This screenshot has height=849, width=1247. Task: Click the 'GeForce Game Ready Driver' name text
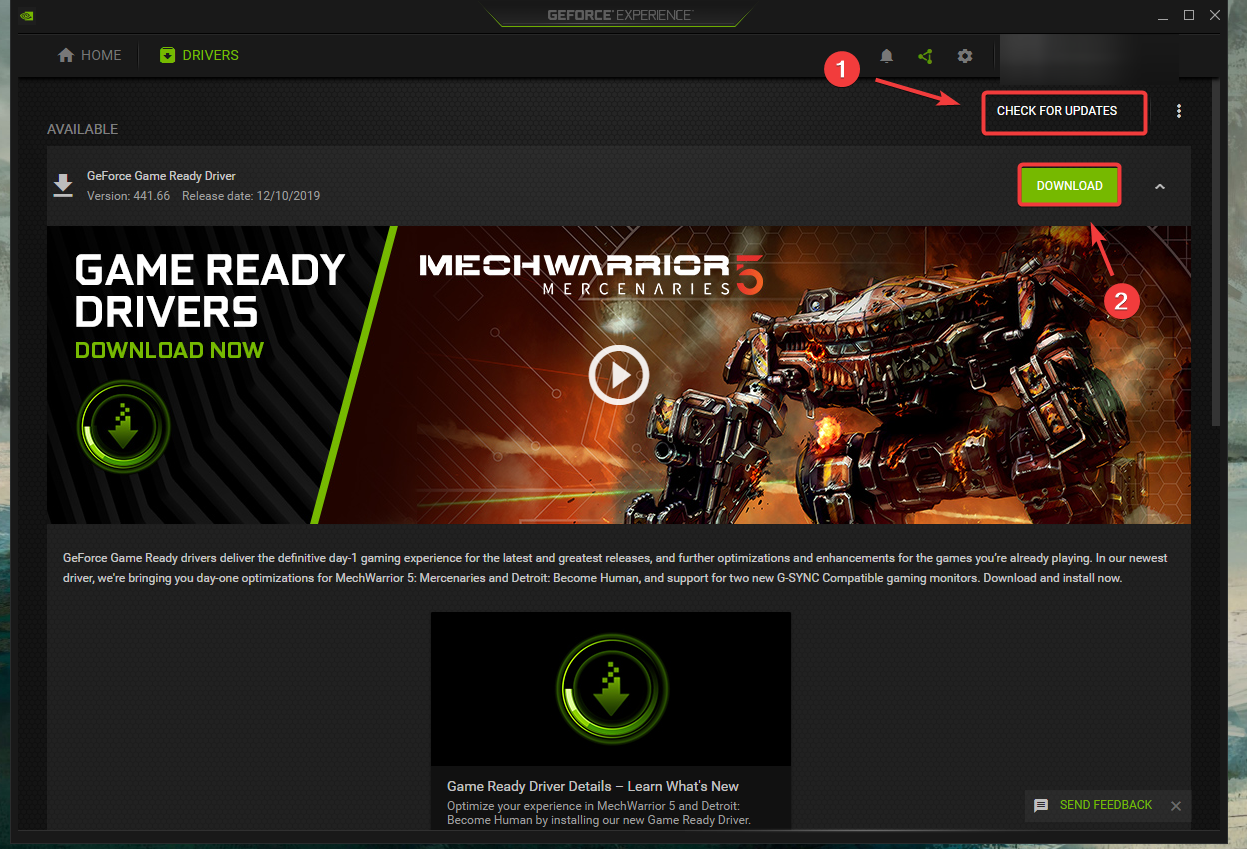pos(161,176)
